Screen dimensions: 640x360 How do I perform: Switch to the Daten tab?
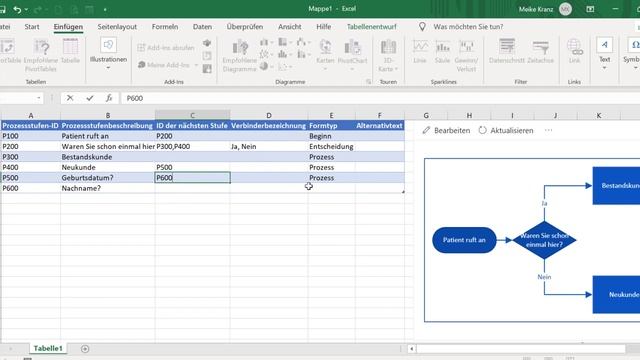pyautogui.click(x=202, y=27)
